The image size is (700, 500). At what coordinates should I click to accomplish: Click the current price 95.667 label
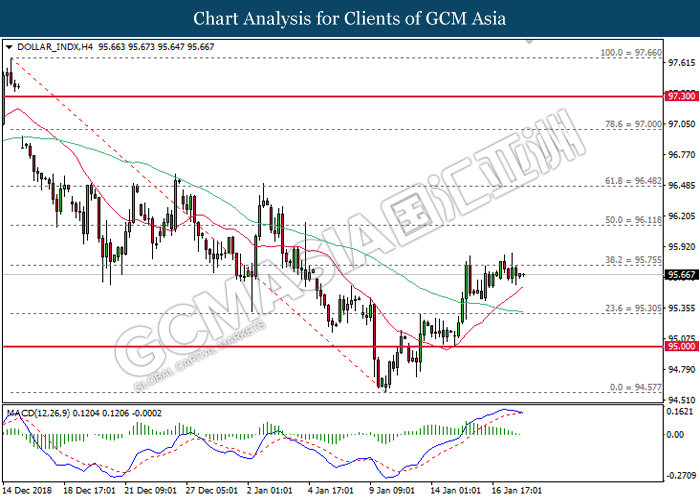(681, 275)
